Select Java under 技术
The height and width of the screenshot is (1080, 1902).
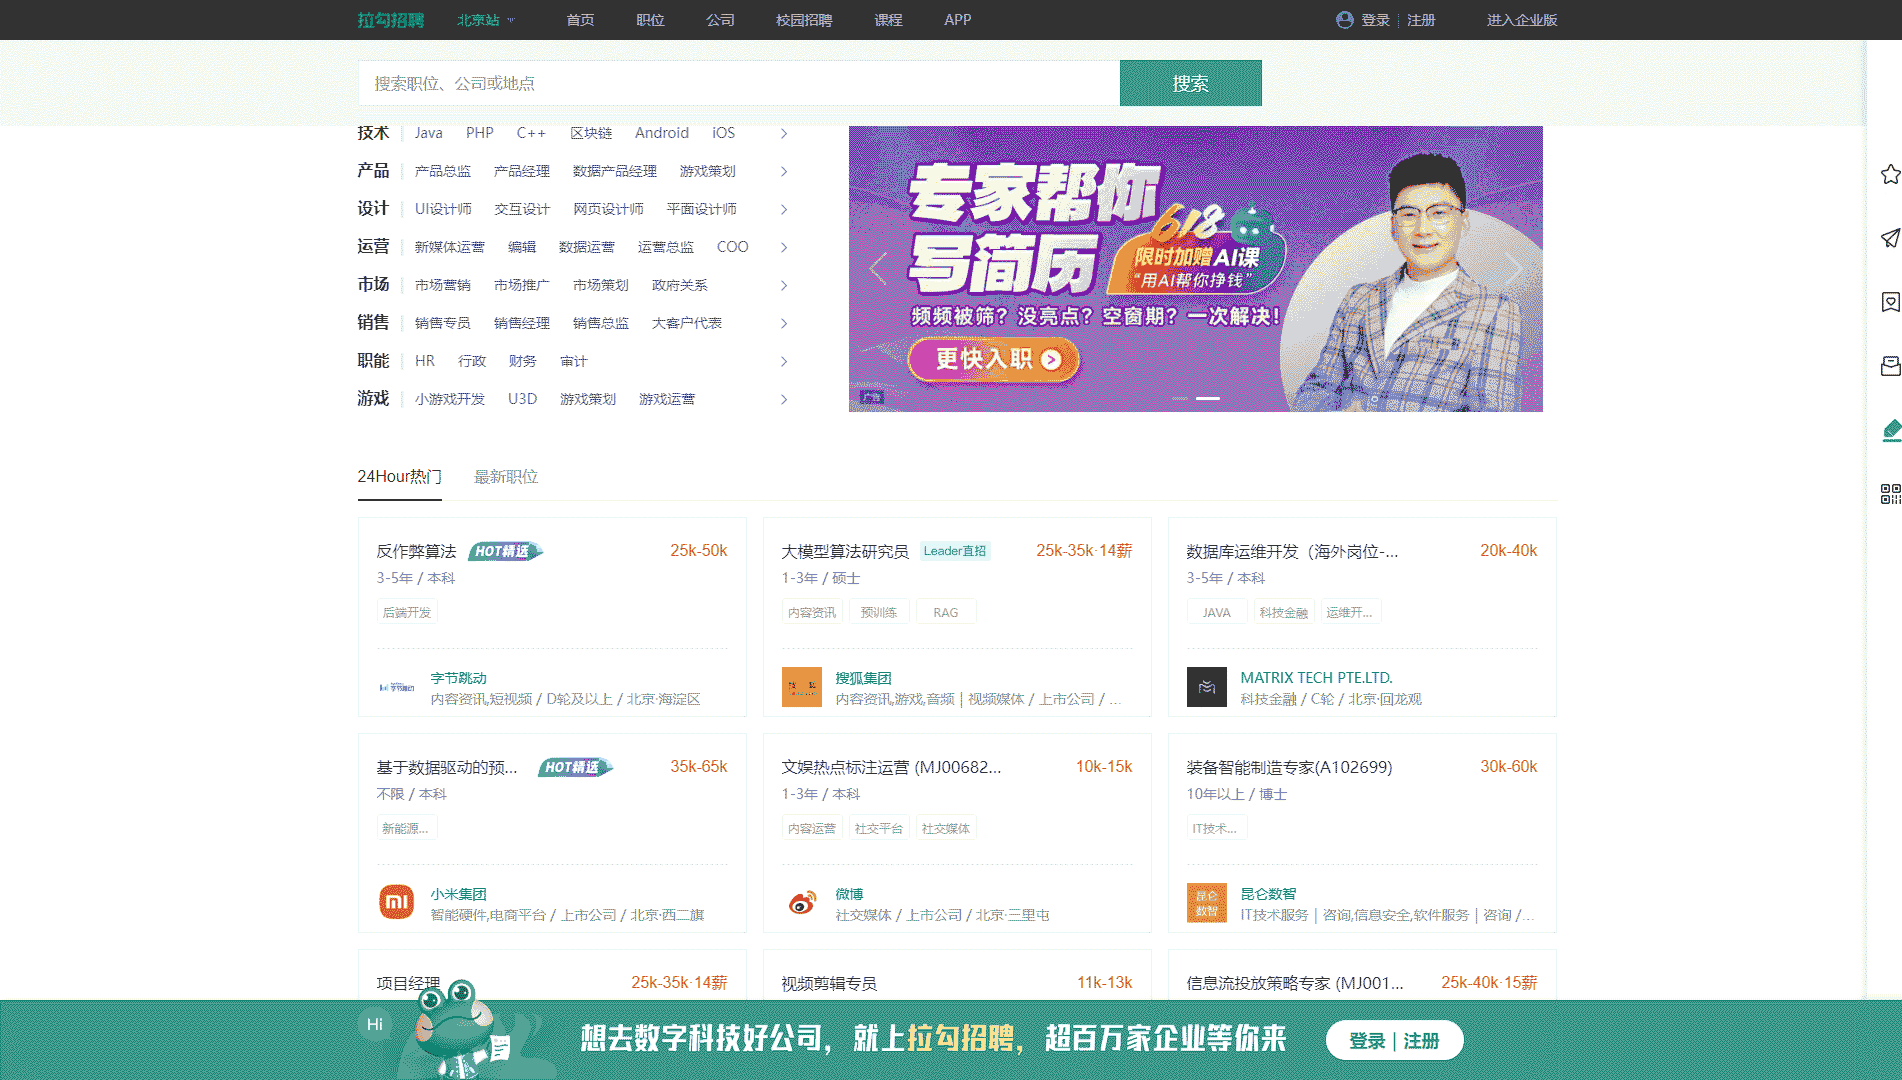(428, 133)
